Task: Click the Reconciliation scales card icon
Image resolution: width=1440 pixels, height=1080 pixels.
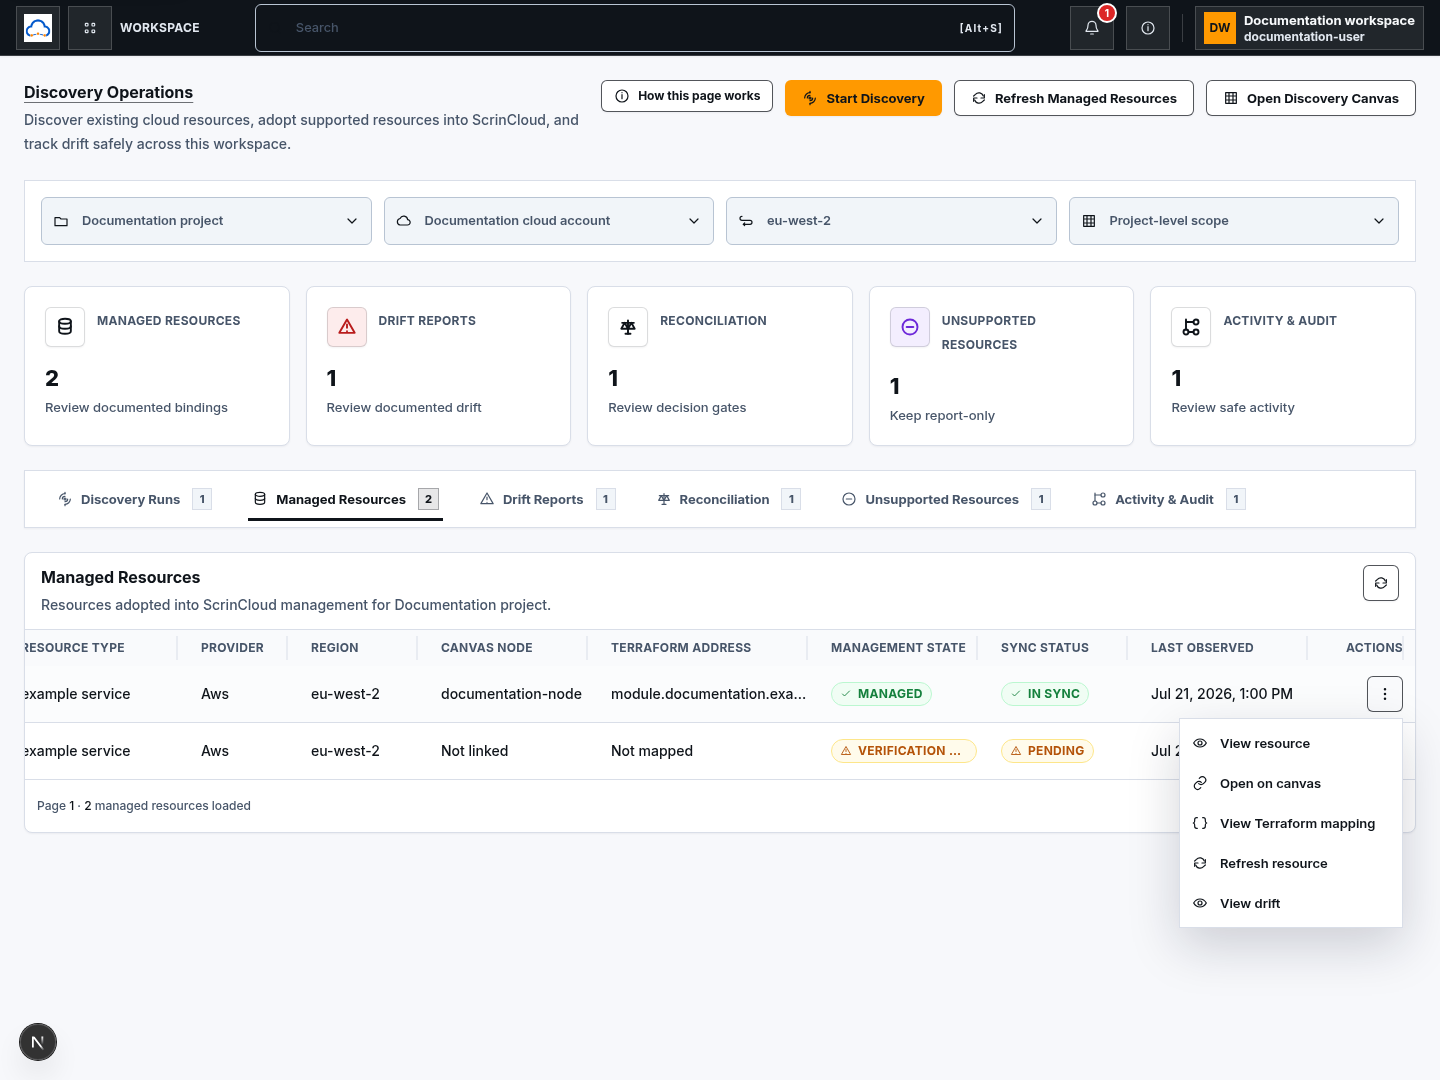Action: tap(628, 327)
